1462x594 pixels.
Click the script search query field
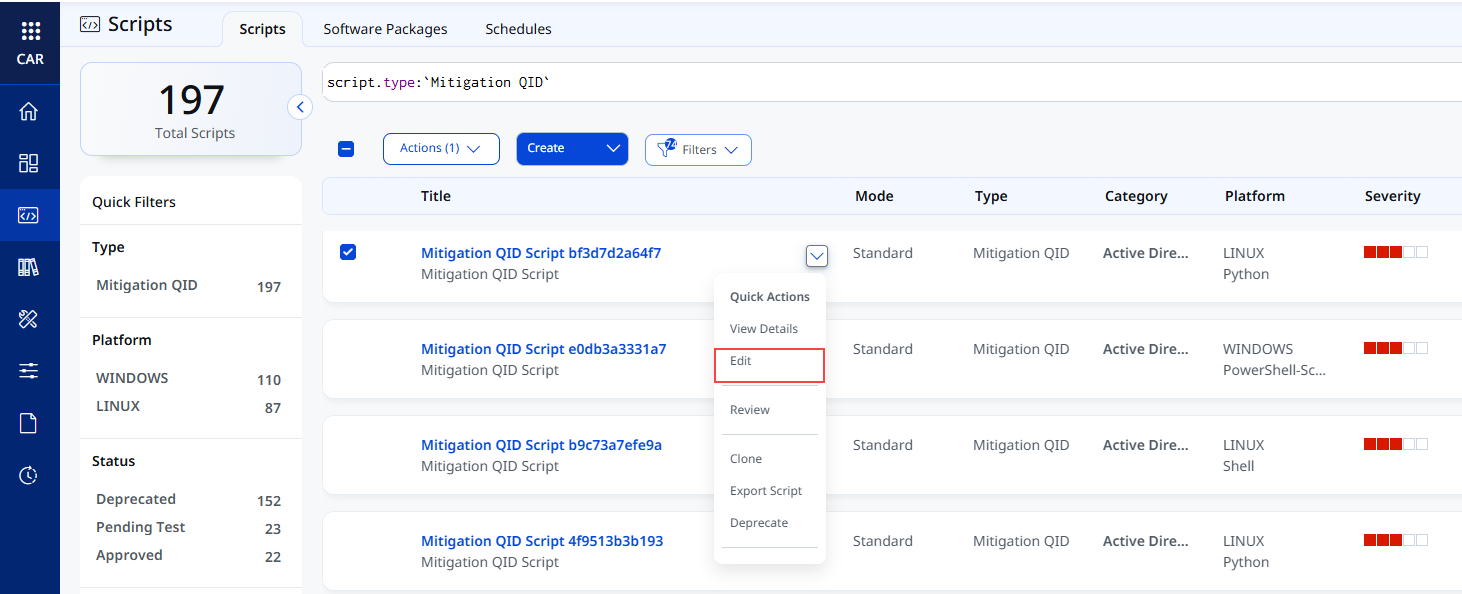892,82
